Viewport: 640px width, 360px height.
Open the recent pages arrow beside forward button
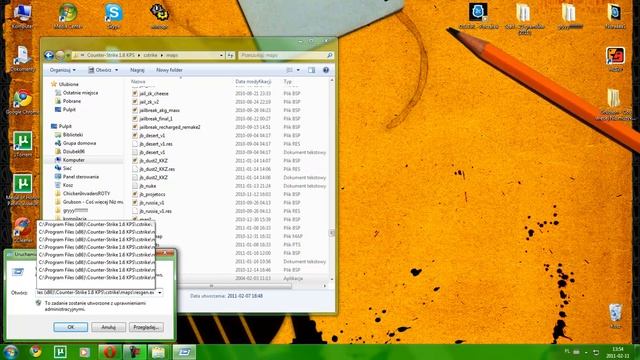[68, 55]
